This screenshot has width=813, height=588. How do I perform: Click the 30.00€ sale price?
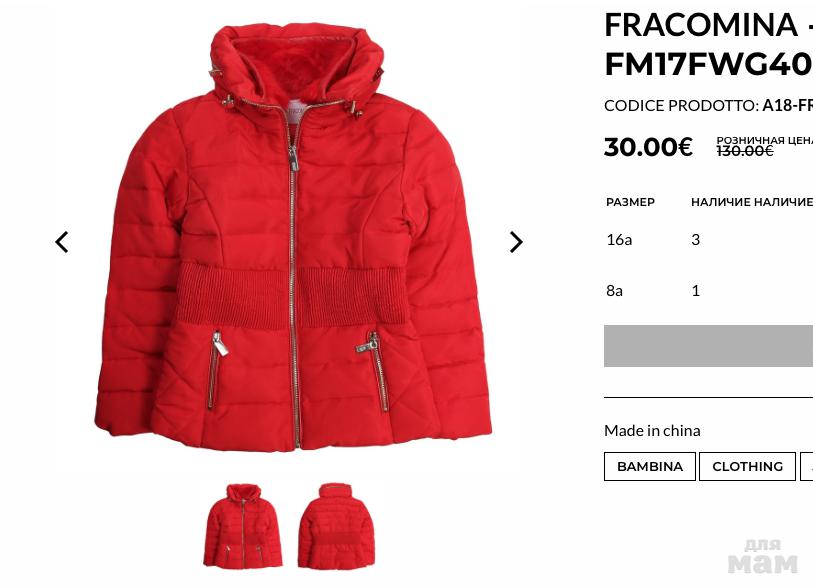(x=648, y=147)
